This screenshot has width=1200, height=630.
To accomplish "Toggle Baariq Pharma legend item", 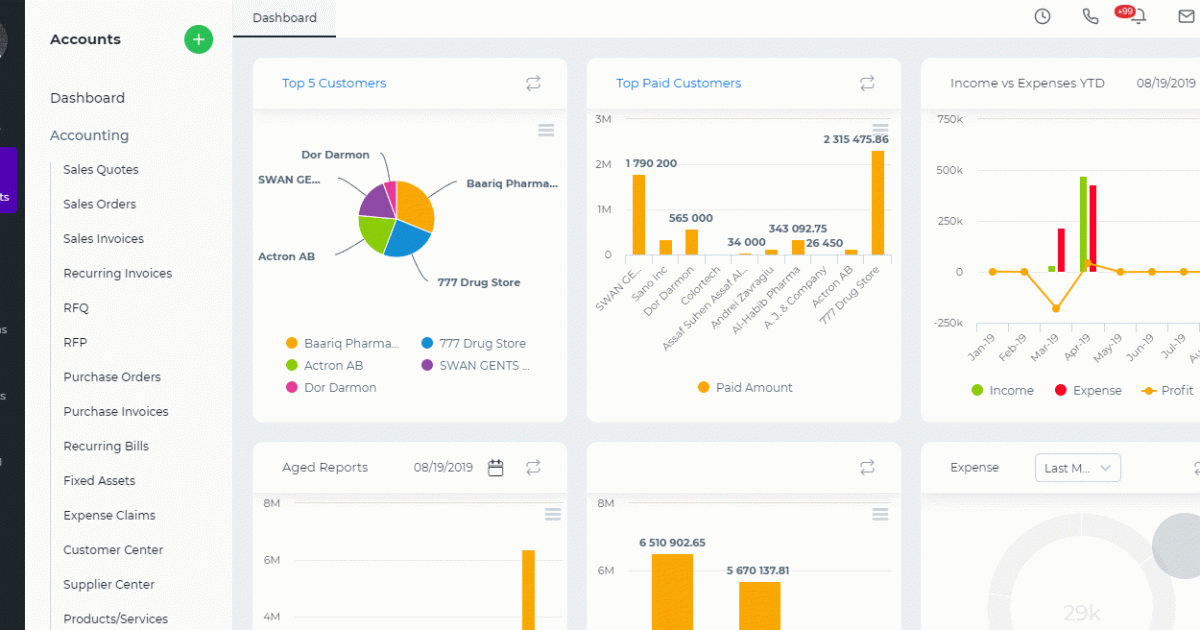I will tap(342, 343).
